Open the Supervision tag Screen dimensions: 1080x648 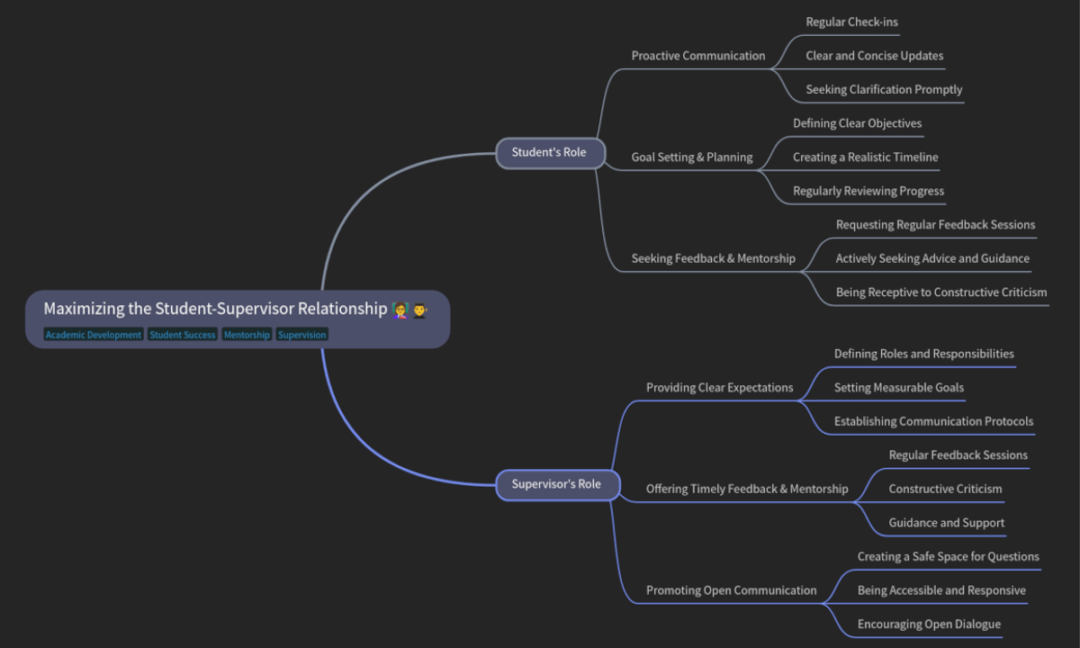coord(302,335)
